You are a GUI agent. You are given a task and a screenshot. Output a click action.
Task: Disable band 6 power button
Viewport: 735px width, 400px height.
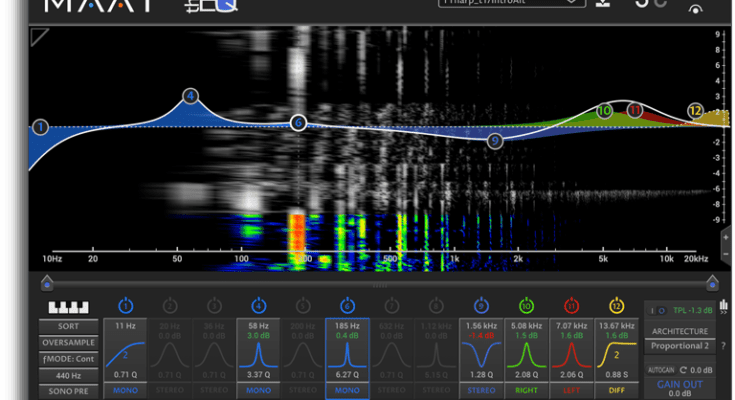pyautogui.click(x=347, y=305)
